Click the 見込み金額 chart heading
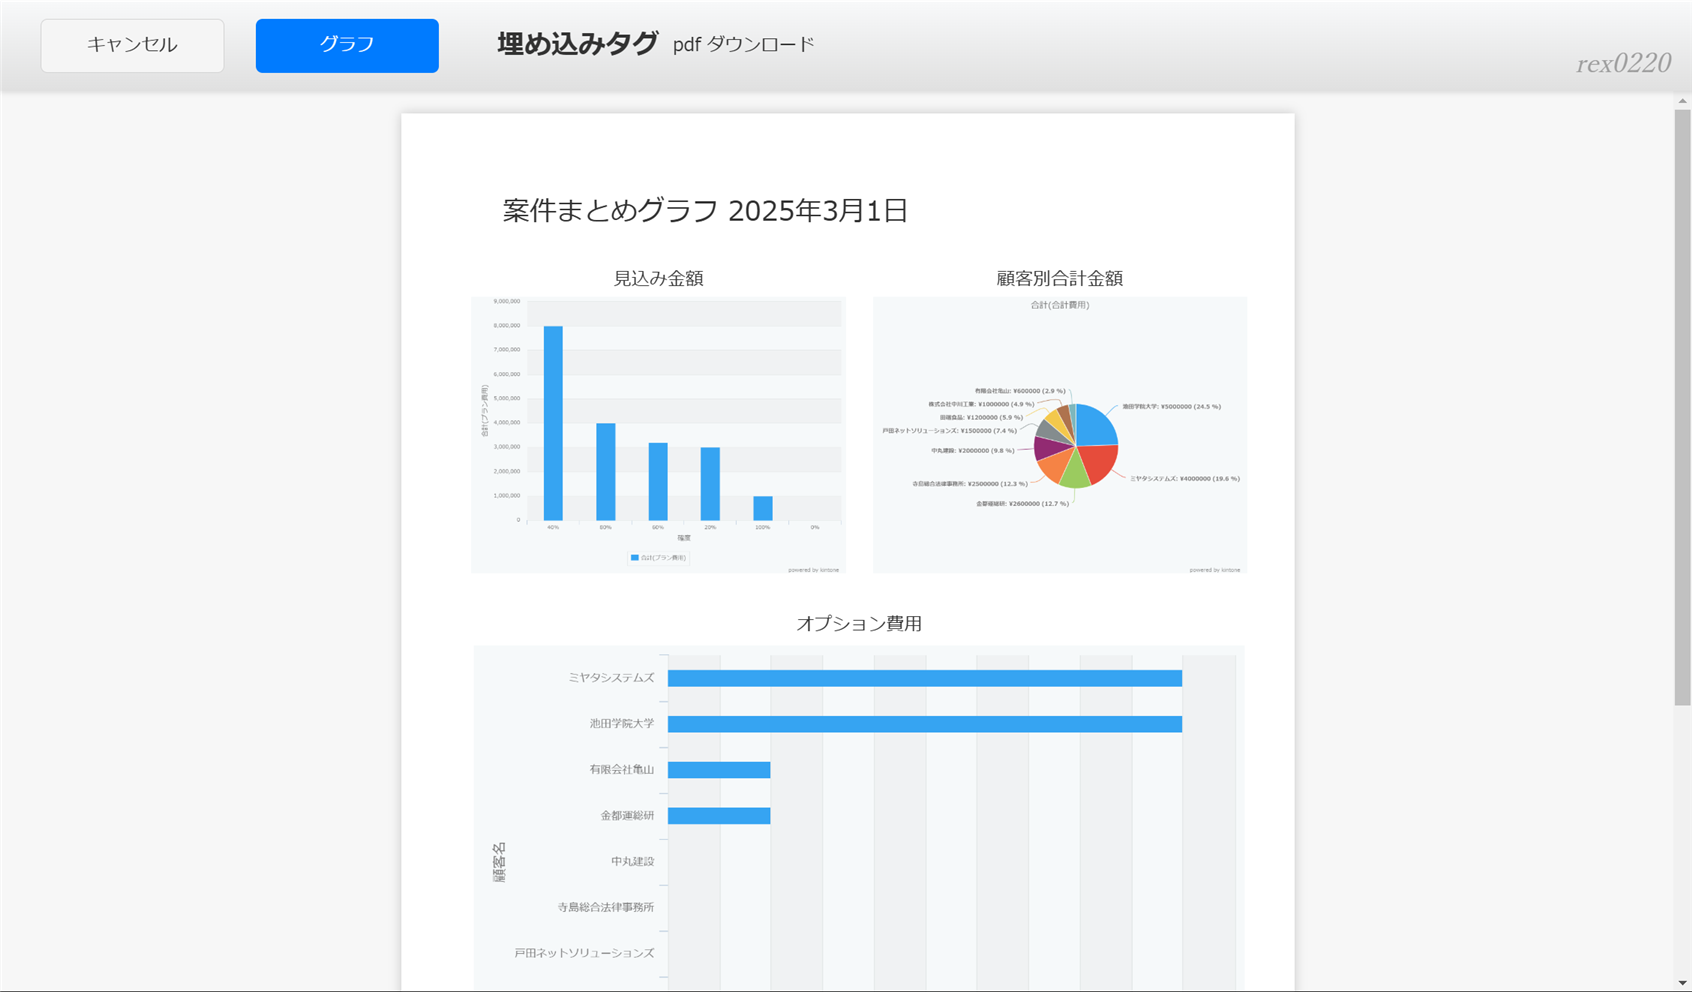Viewport: 1692px width, 992px height. 658,279
